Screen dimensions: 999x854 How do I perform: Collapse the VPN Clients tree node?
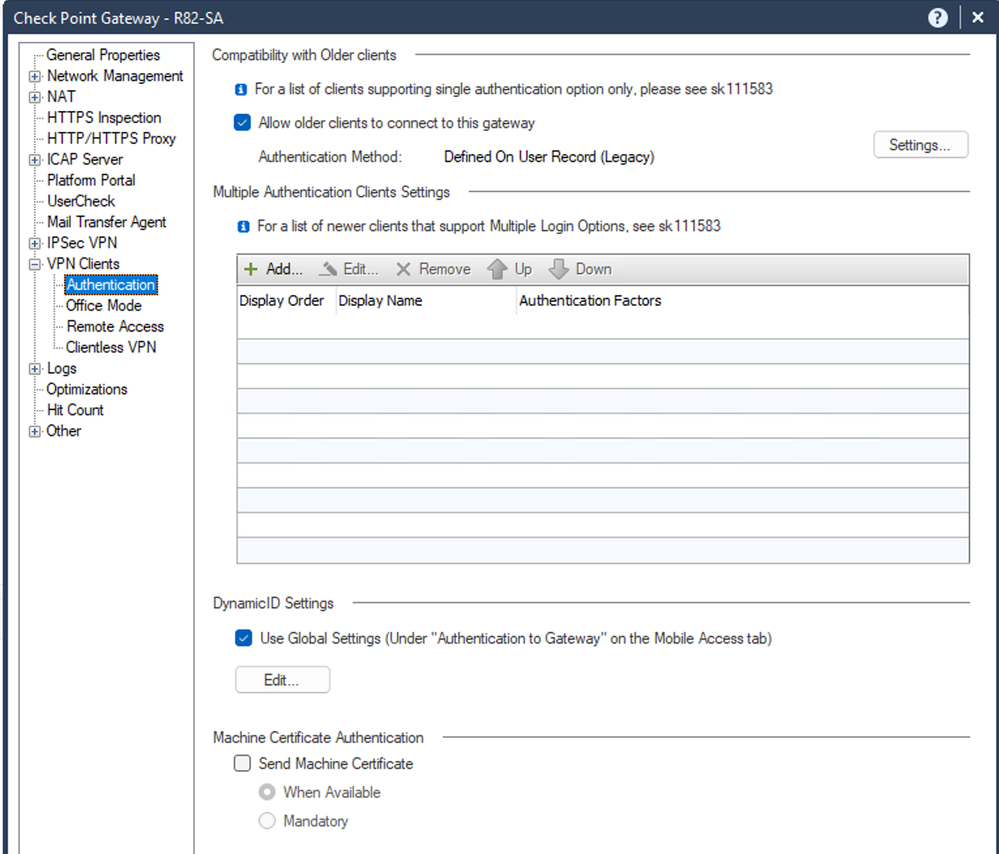point(34,264)
